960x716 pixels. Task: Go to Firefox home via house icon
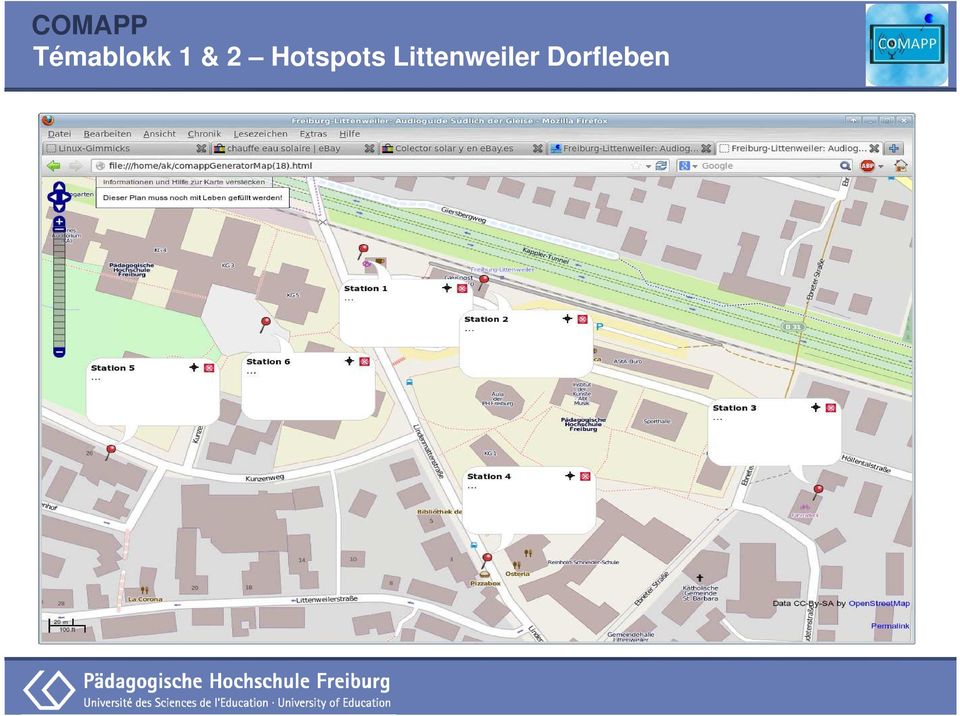coord(900,165)
